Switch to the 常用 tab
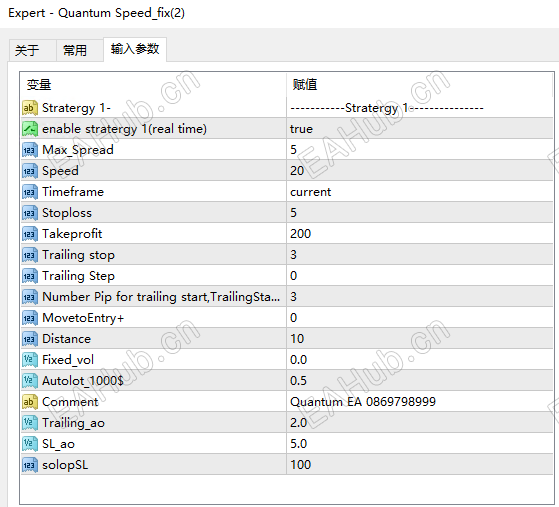The image size is (559, 507). point(80,50)
